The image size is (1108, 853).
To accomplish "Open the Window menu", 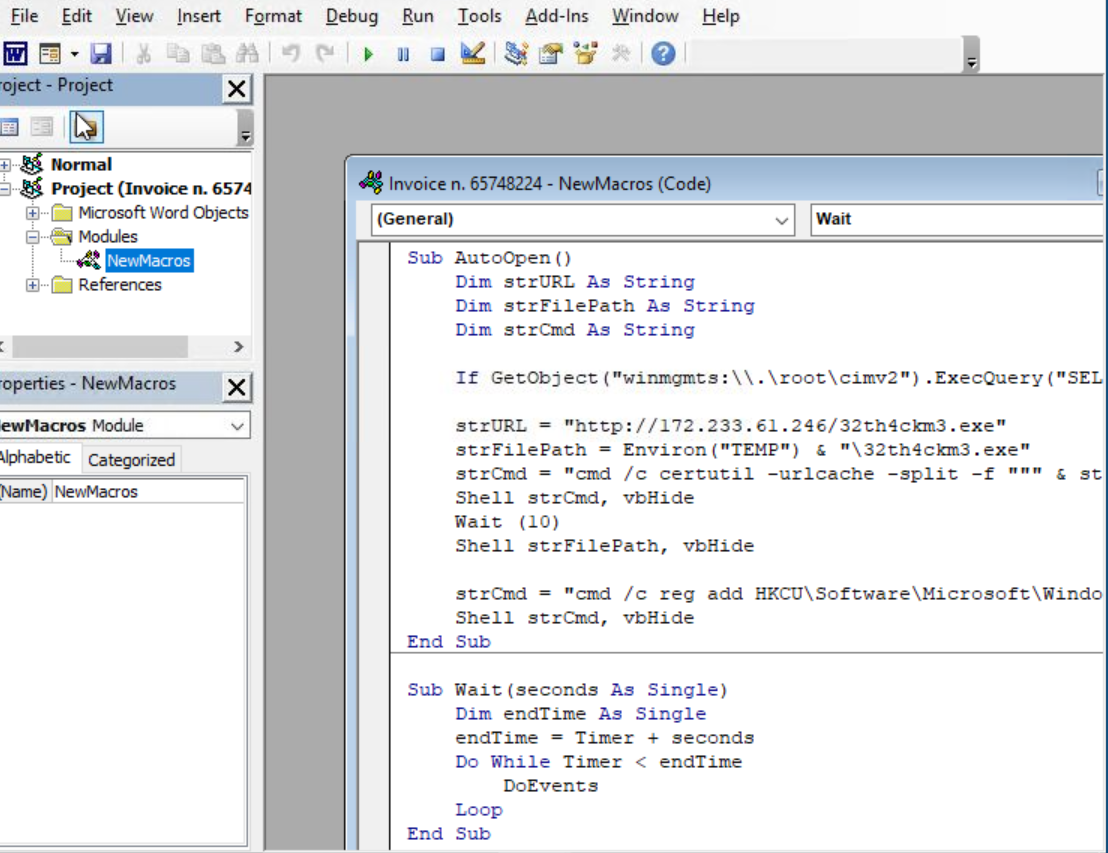I will click(645, 16).
